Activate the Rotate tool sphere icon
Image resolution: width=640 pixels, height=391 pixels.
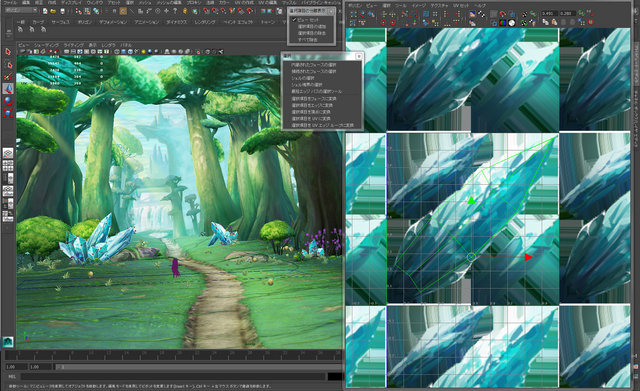pyautogui.click(x=8, y=101)
